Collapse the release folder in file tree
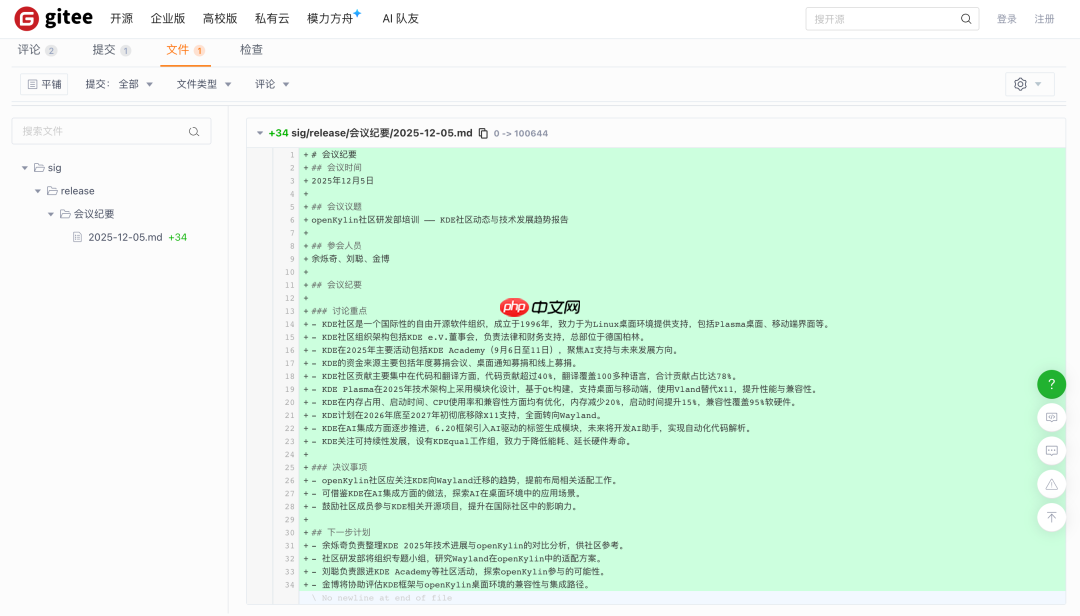 coord(38,190)
